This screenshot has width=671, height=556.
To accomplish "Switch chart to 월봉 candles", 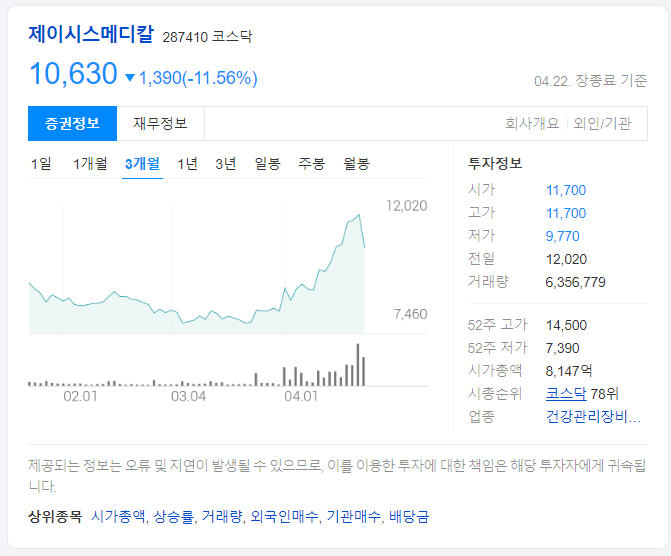I will click(x=356, y=164).
